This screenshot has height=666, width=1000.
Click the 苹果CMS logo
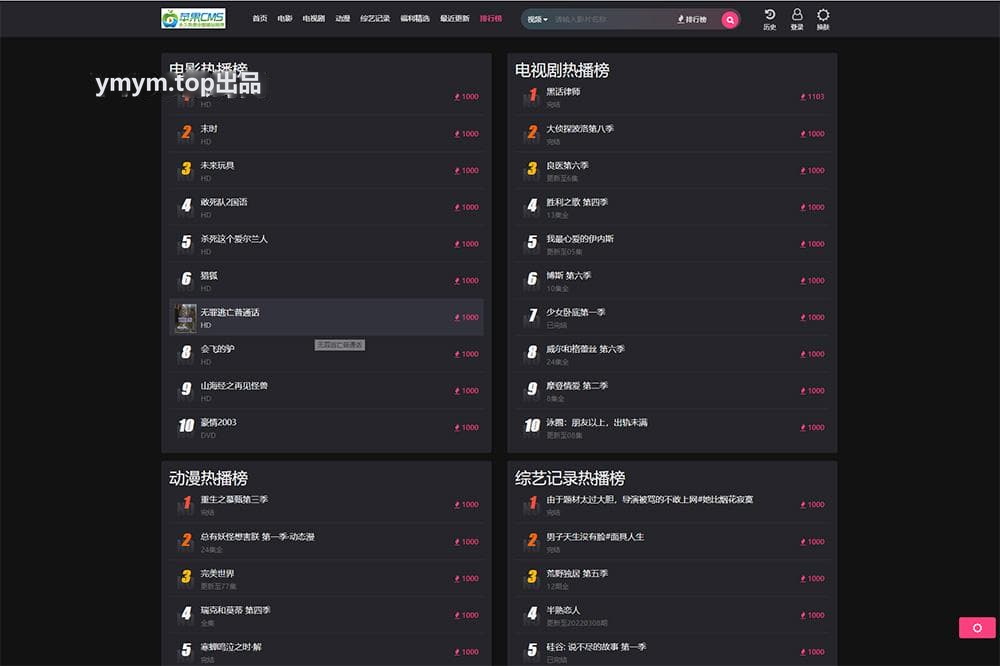pyautogui.click(x=193, y=18)
